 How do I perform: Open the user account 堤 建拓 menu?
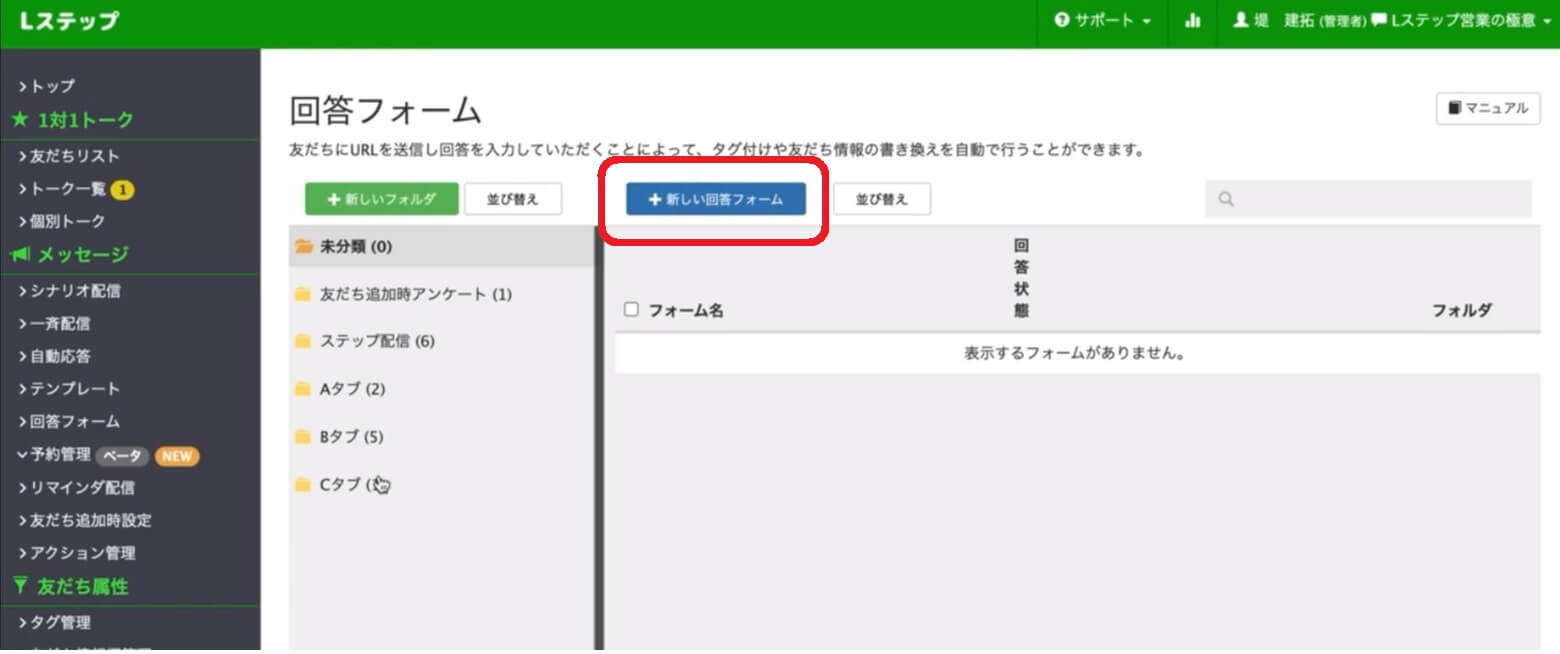pos(1299,20)
